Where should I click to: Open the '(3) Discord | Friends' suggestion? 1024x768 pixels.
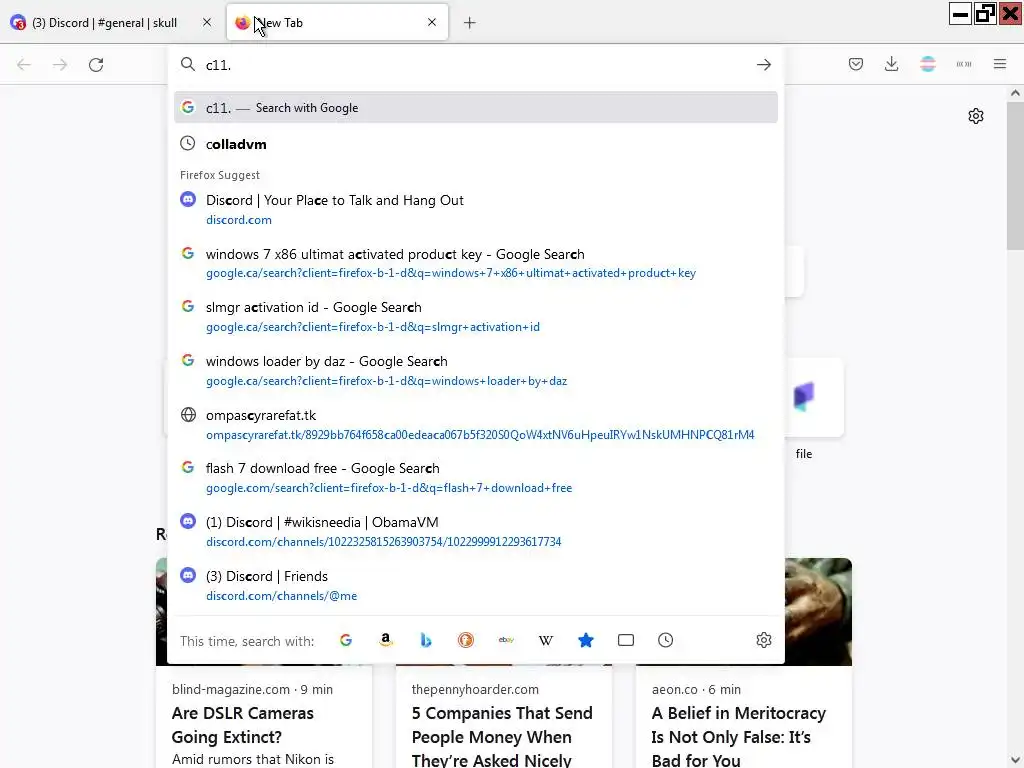click(x=475, y=586)
